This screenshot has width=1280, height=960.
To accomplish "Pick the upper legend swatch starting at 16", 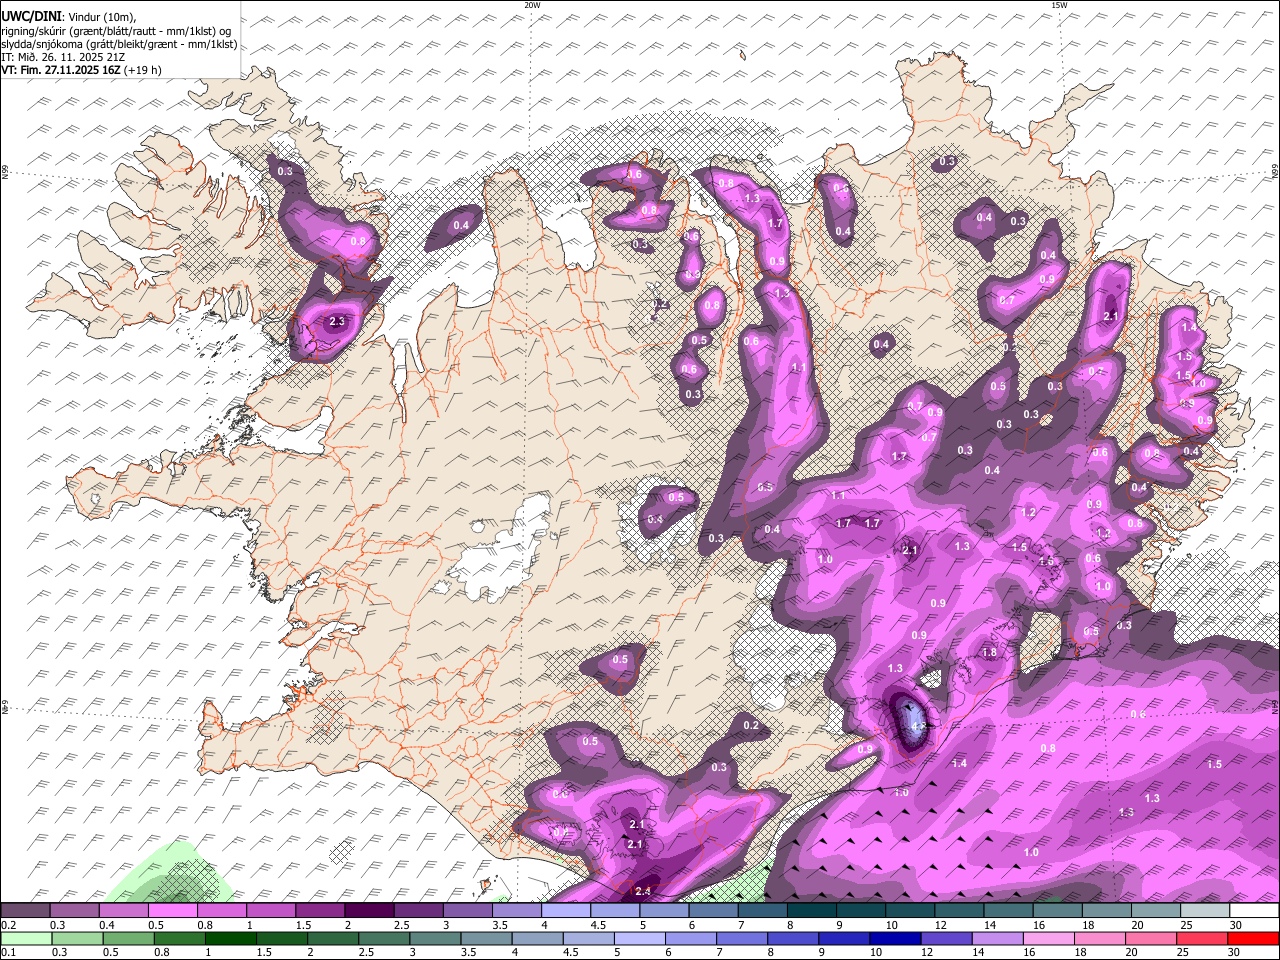I will click(1057, 910).
